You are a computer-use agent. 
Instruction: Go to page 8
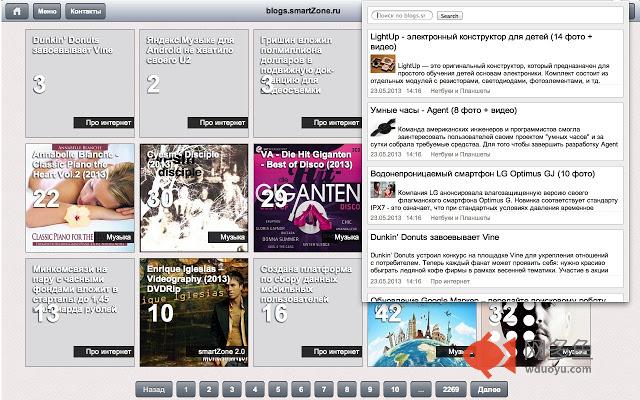[347, 389]
